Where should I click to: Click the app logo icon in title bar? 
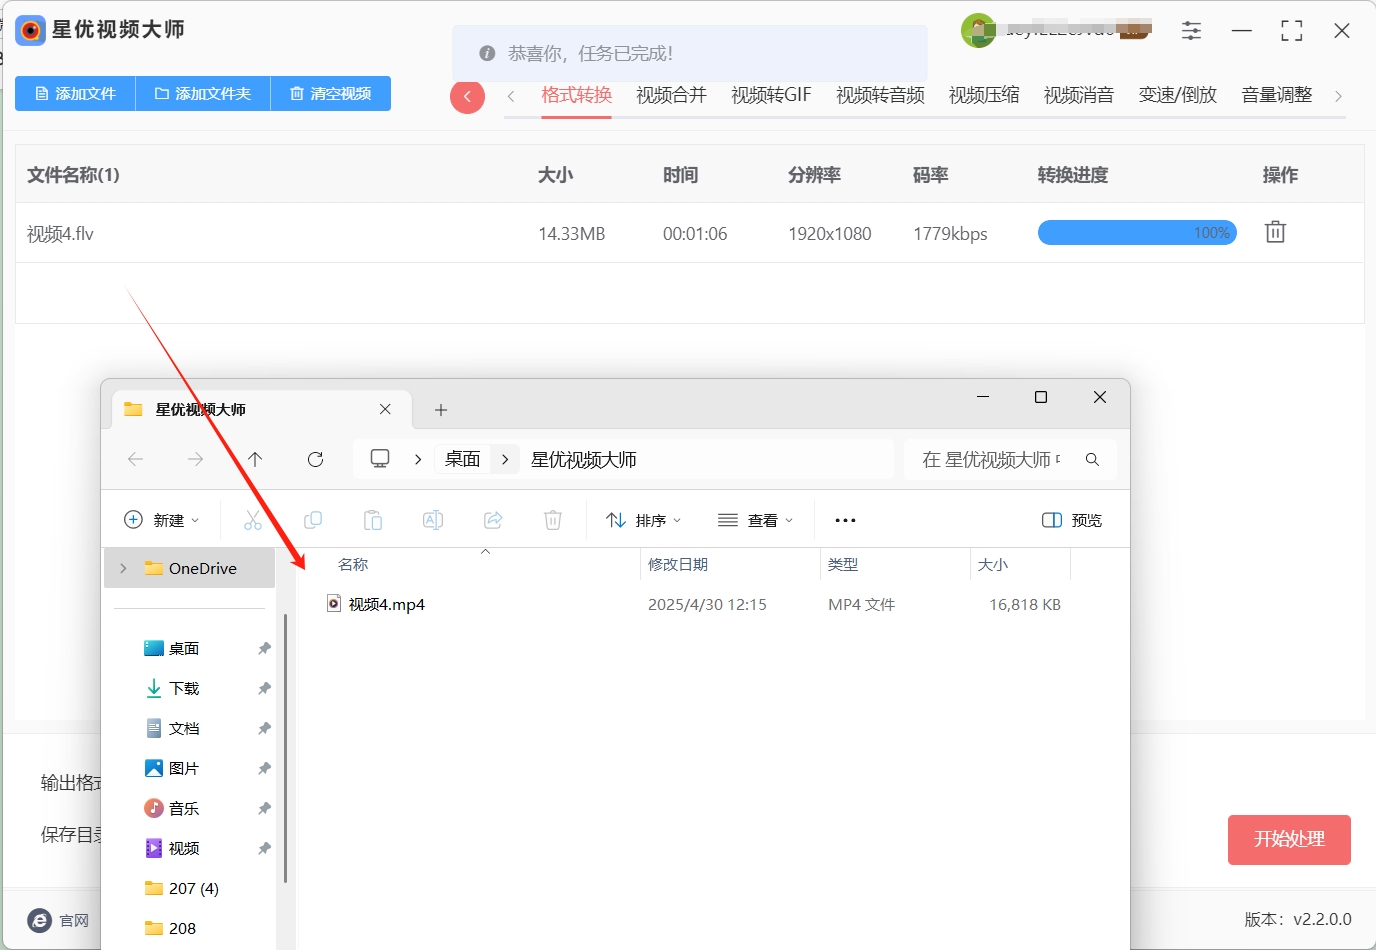[x=31, y=31]
